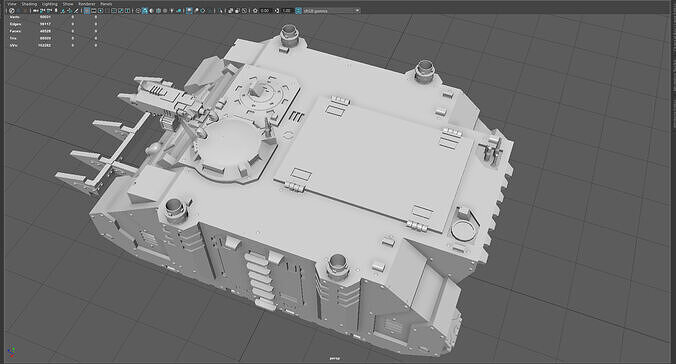Open the Show menu
This screenshot has height=364, width=676.
[68, 4]
